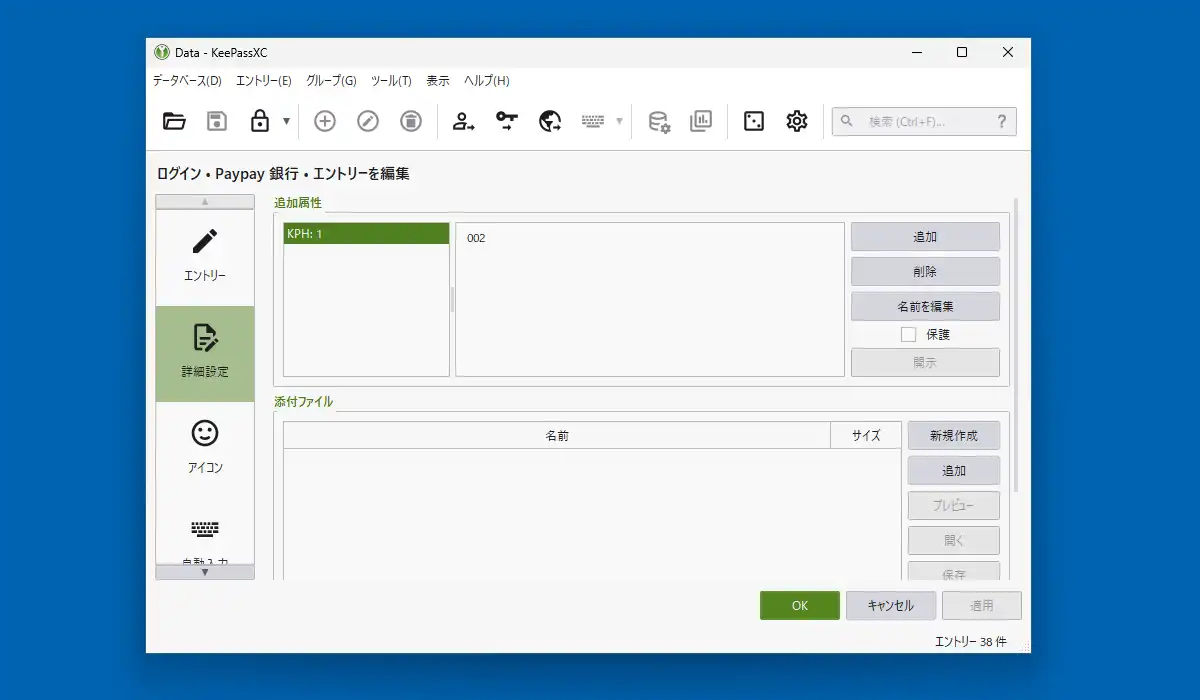Click the attribute value field showing 002
Viewport: 1200px width, 700px height.
point(650,299)
